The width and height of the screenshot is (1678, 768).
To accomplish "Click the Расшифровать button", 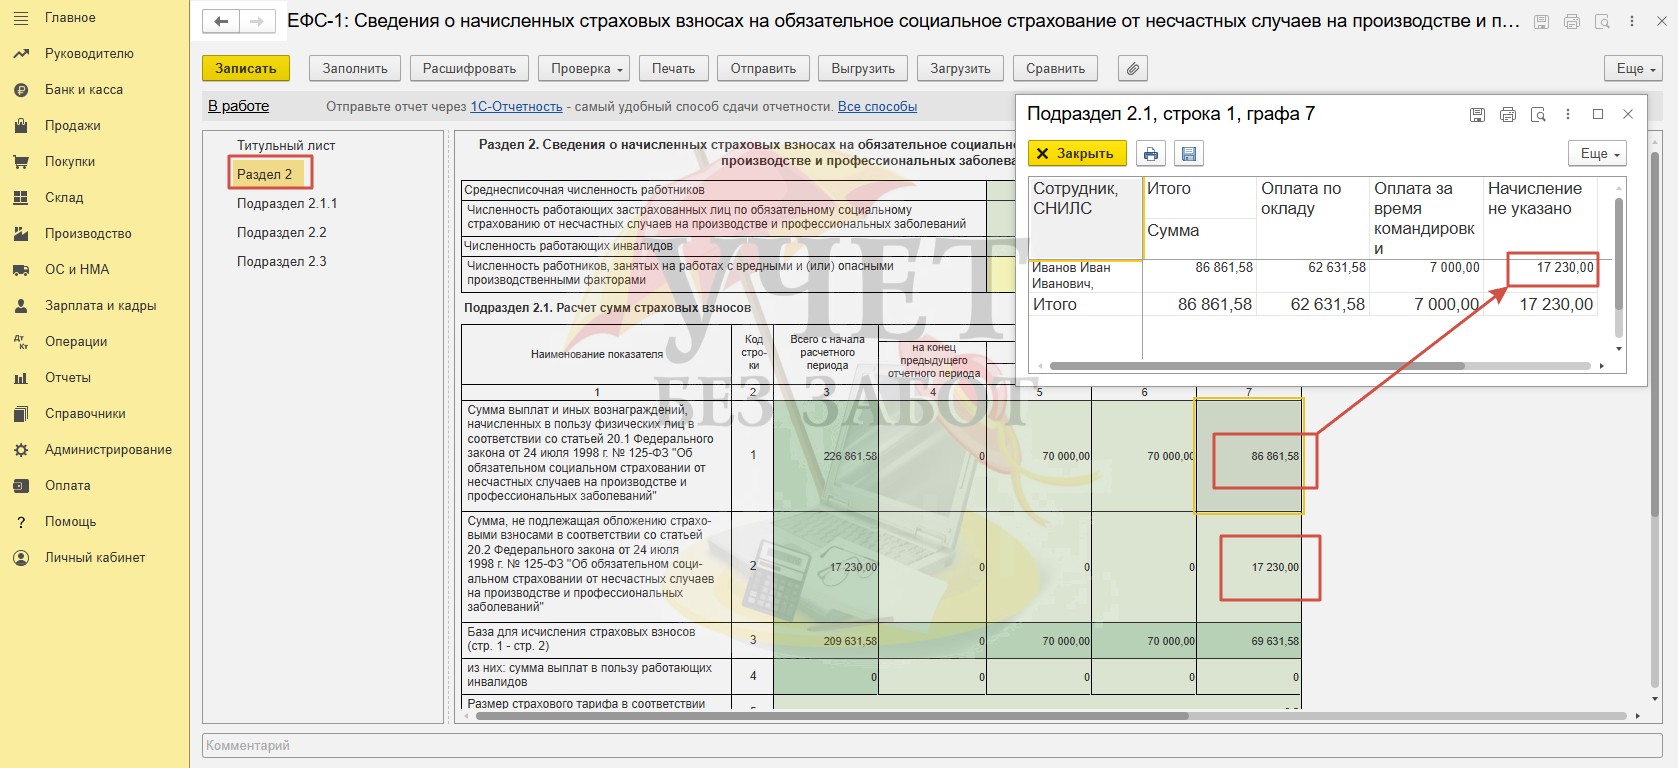I will click(469, 68).
